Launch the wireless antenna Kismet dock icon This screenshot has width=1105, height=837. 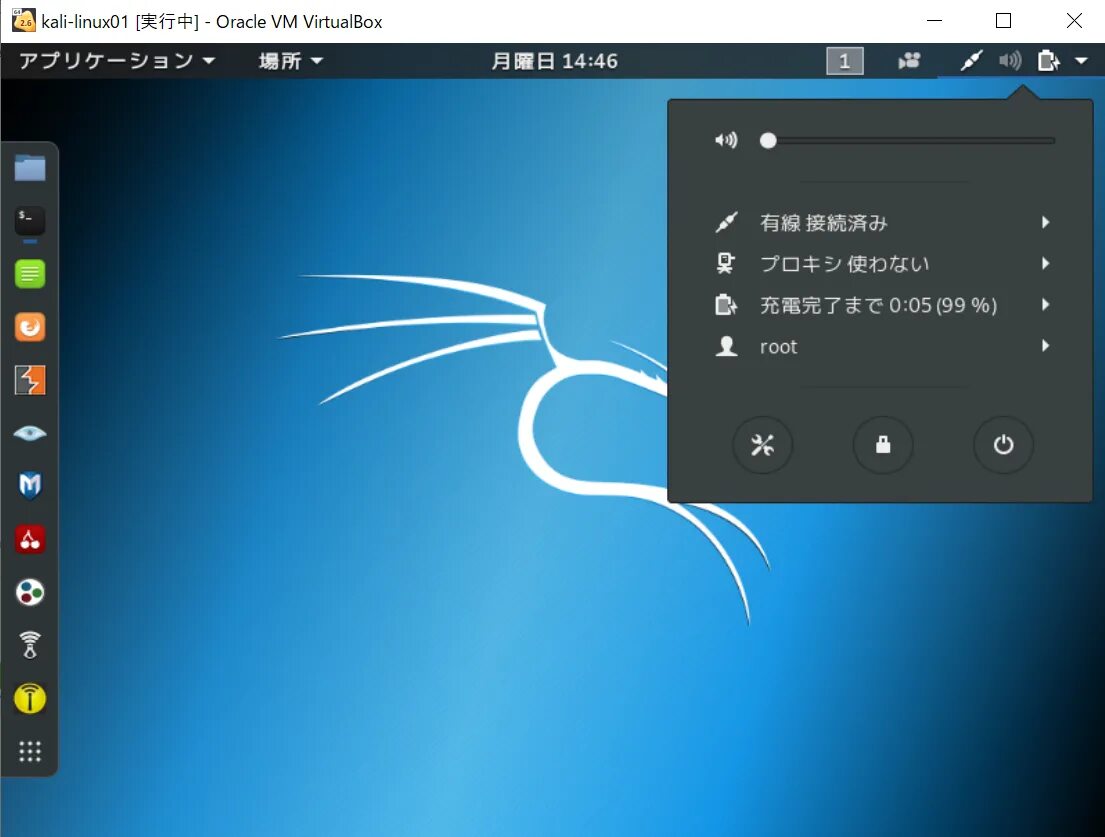tap(30, 645)
